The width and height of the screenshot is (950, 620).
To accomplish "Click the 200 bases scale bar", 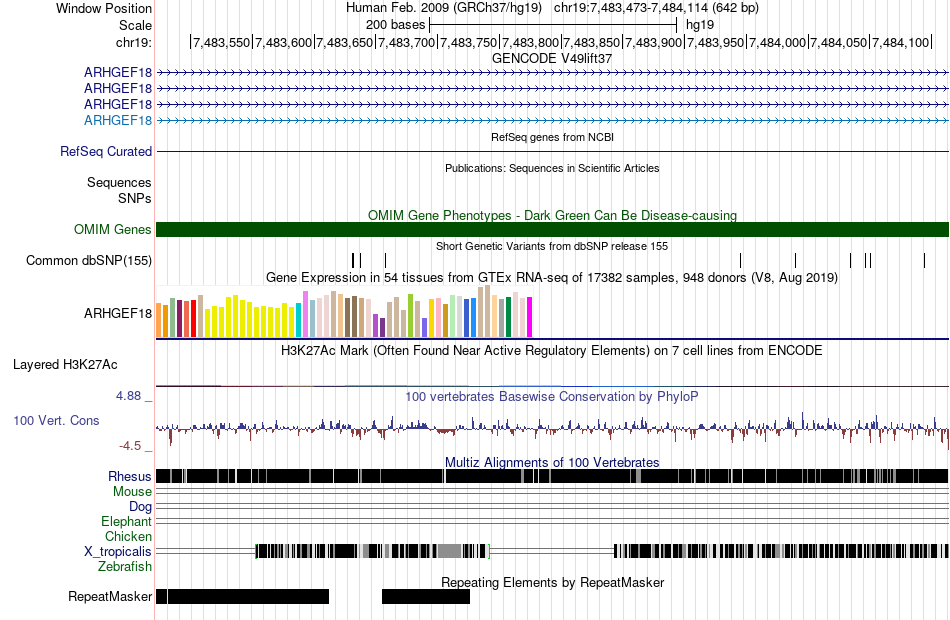I will 553,25.
